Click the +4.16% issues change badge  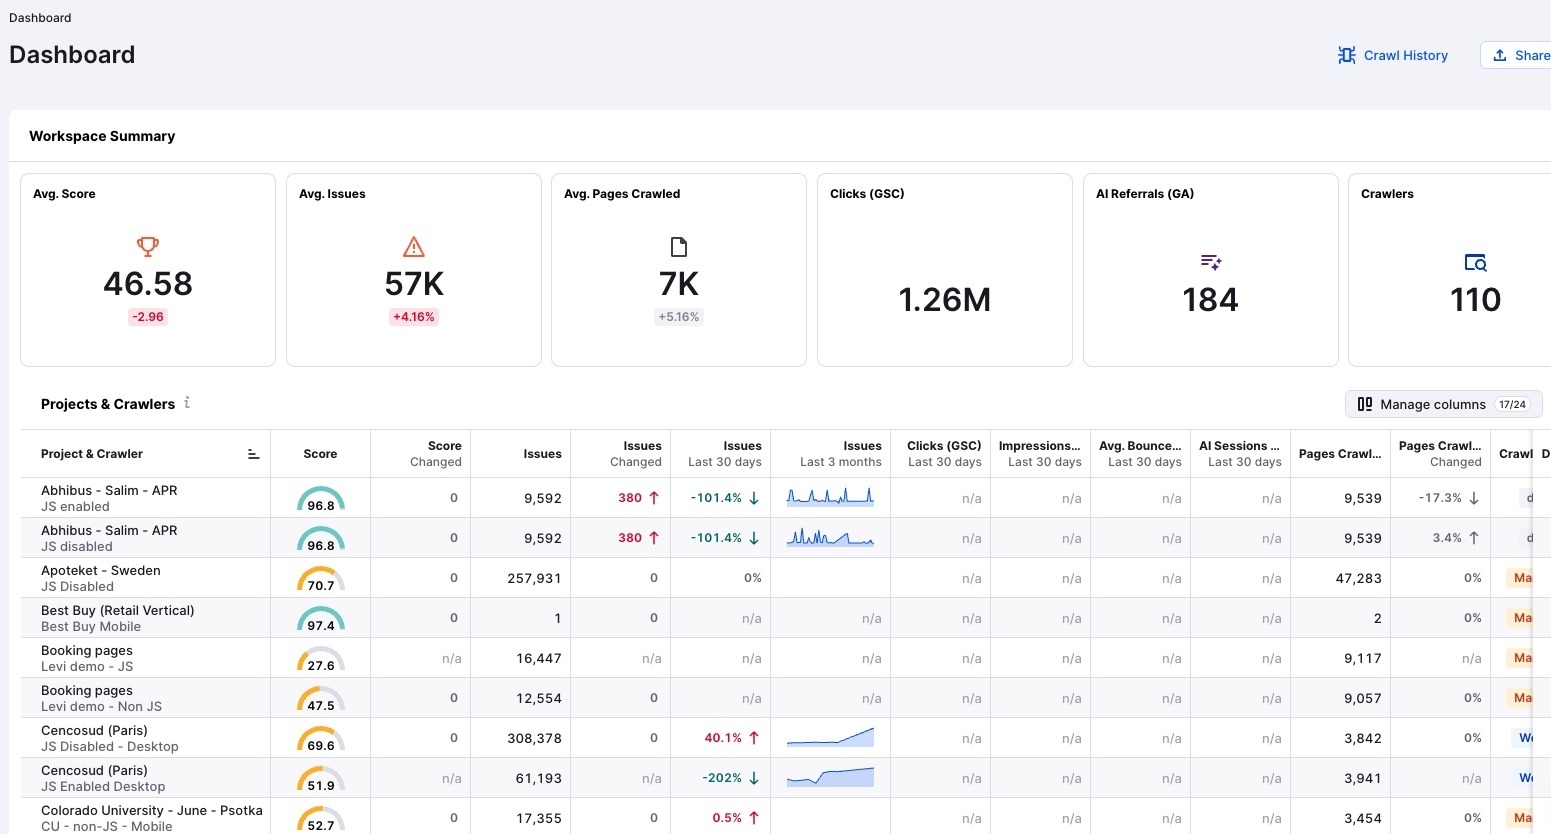(414, 317)
